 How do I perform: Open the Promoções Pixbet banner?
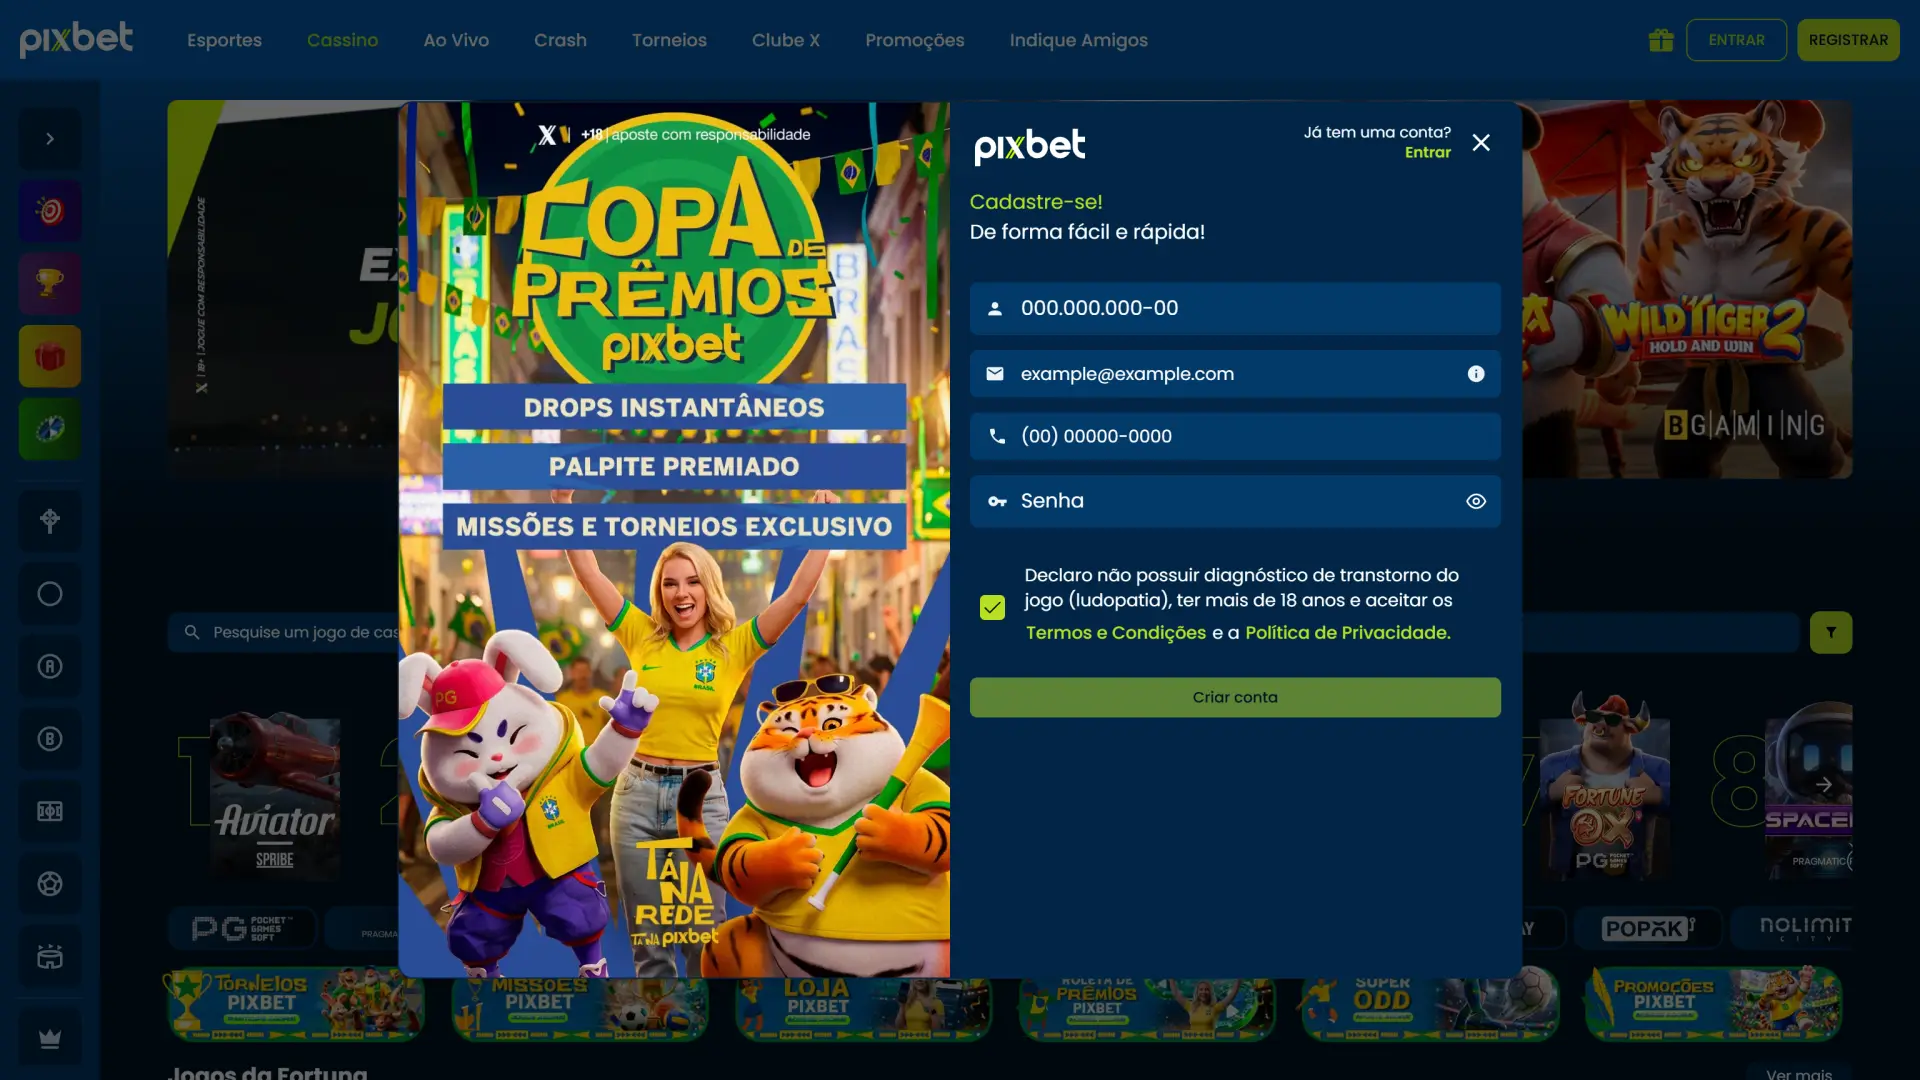1714,1005
